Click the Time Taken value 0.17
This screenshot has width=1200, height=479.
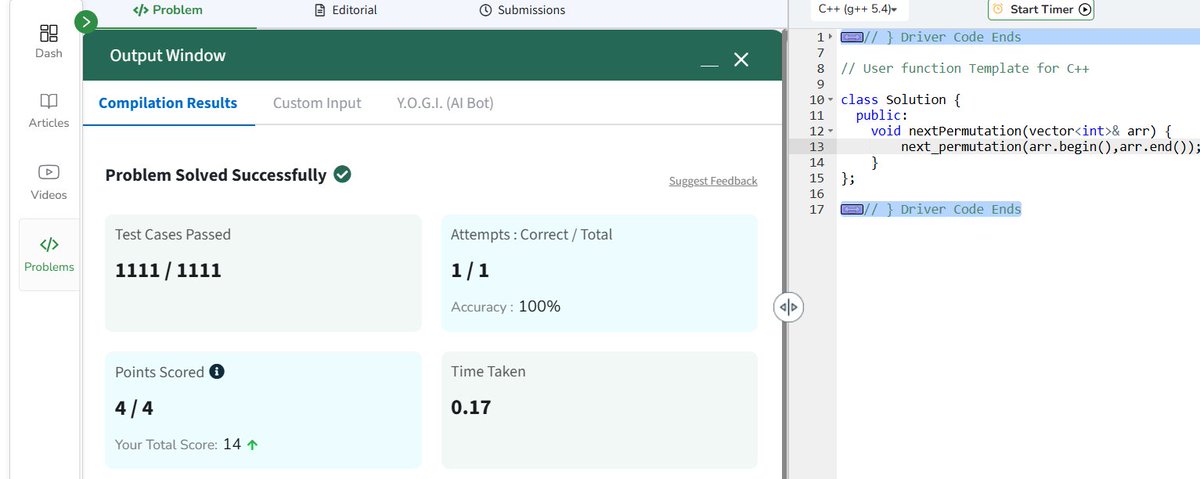point(471,407)
